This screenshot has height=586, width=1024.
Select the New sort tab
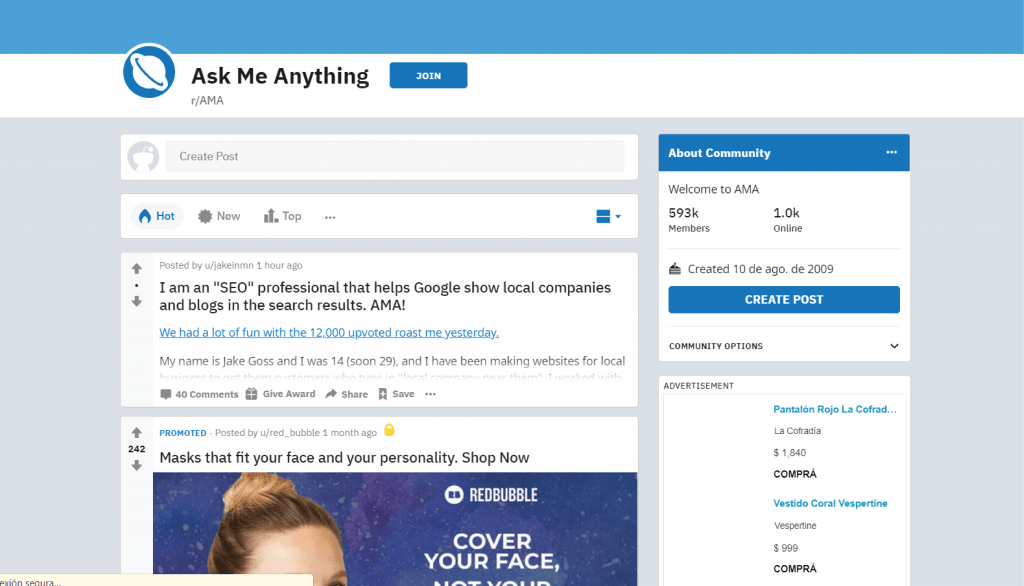pyautogui.click(x=219, y=216)
